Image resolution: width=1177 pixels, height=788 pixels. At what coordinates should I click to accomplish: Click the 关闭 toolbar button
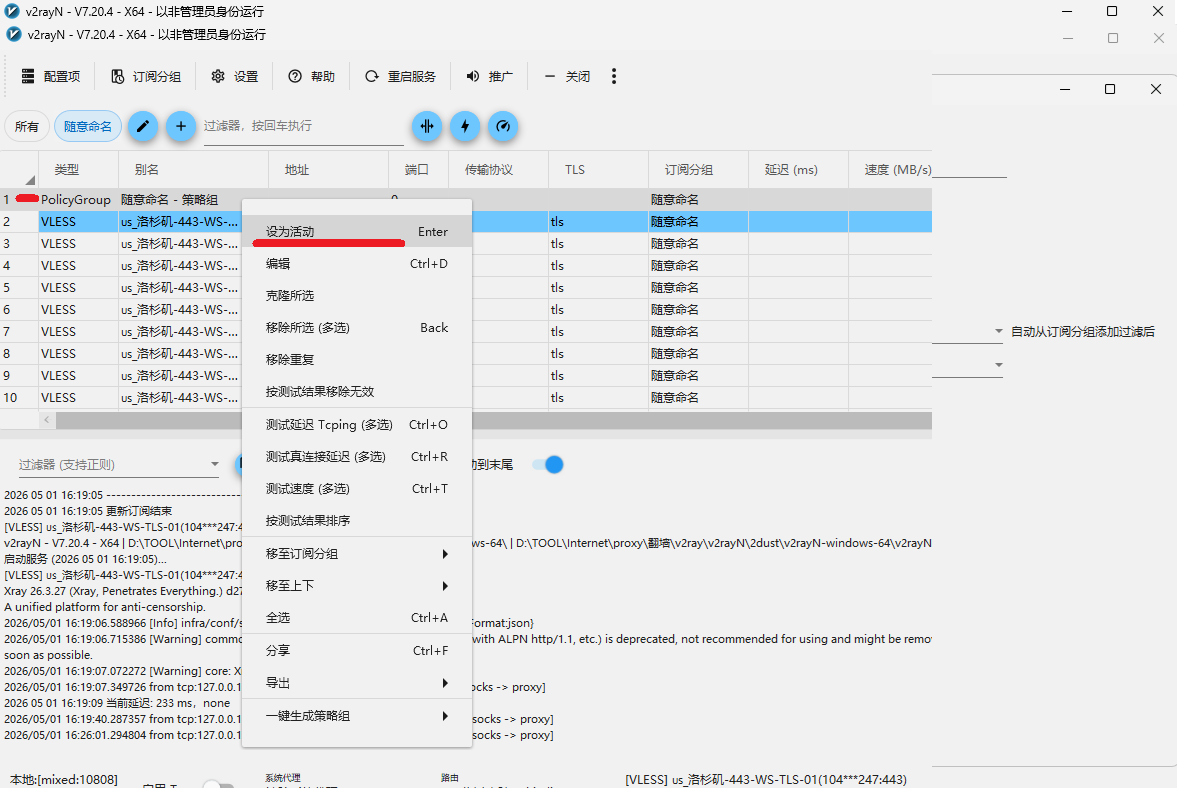click(x=567, y=77)
